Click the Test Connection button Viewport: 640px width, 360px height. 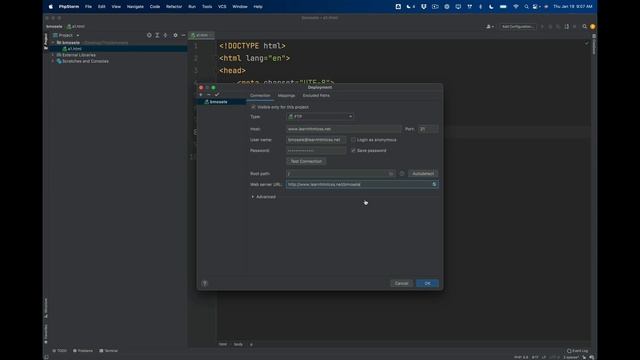(x=306, y=161)
